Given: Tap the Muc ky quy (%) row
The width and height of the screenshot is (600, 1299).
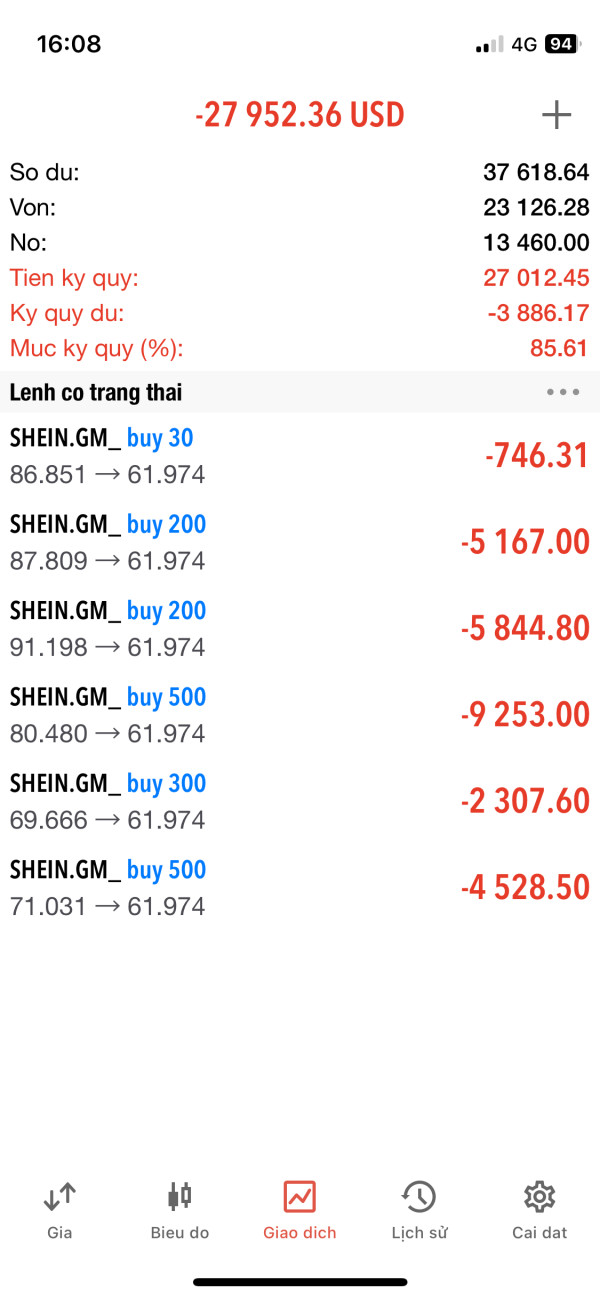Looking at the screenshot, I should pyautogui.click(x=300, y=349).
